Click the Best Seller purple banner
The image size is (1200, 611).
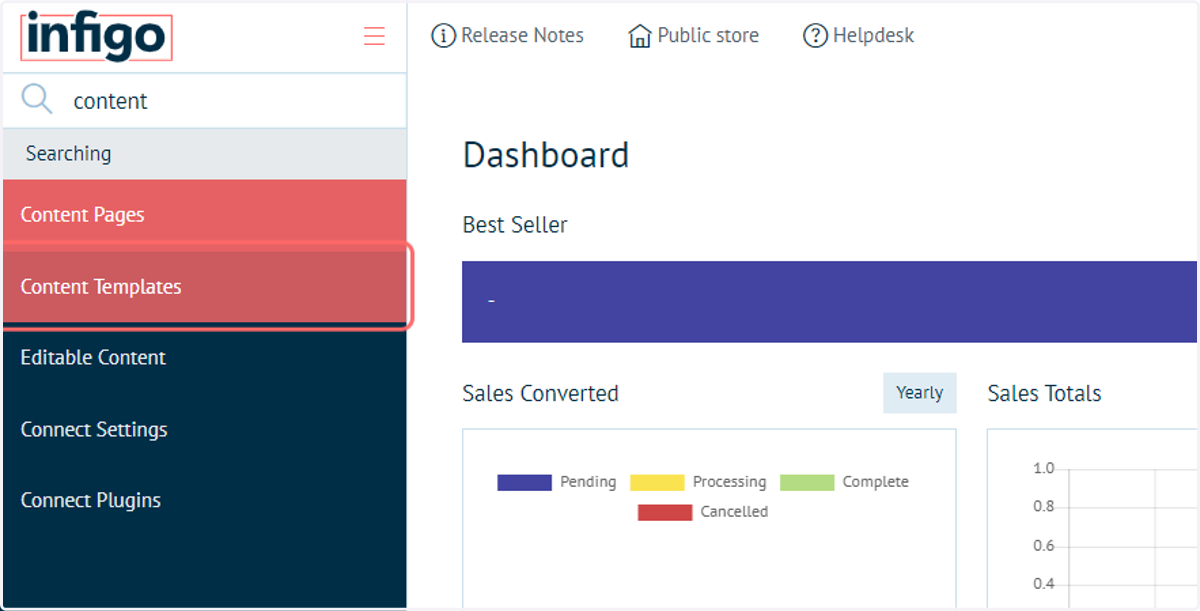click(x=830, y=302)
